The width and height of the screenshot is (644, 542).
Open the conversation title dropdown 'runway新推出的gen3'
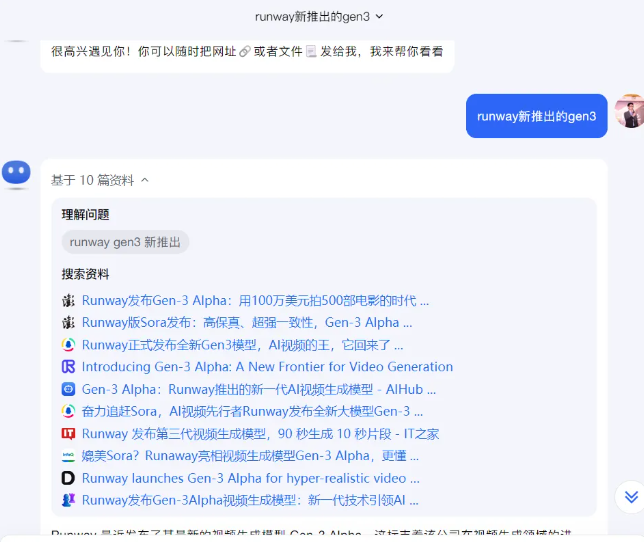[319, 17]
